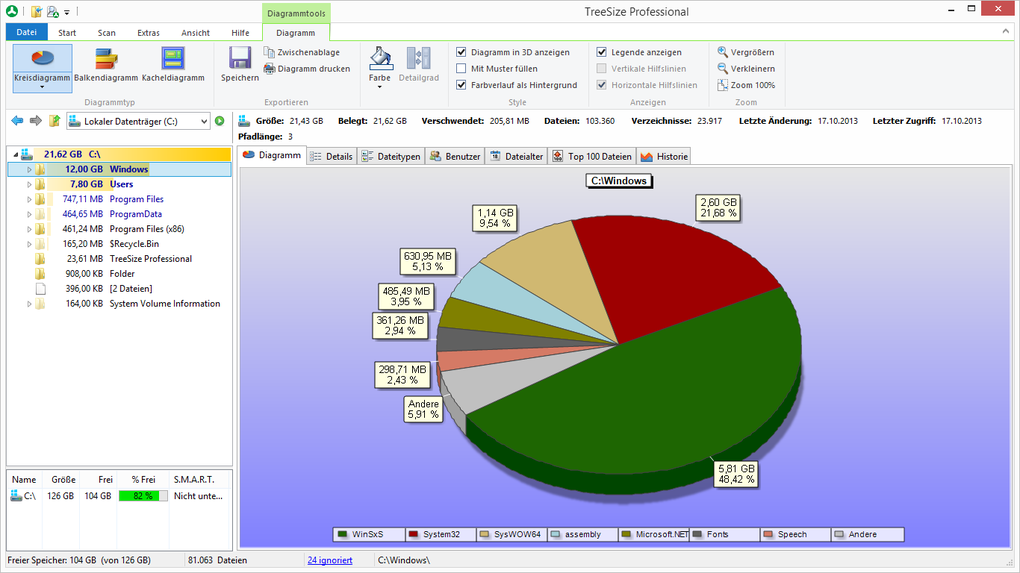Open the Lokaler Datenträger (C:) drive dropdown
Viewport: 1020px width, 573px height.
click(204, 121)
